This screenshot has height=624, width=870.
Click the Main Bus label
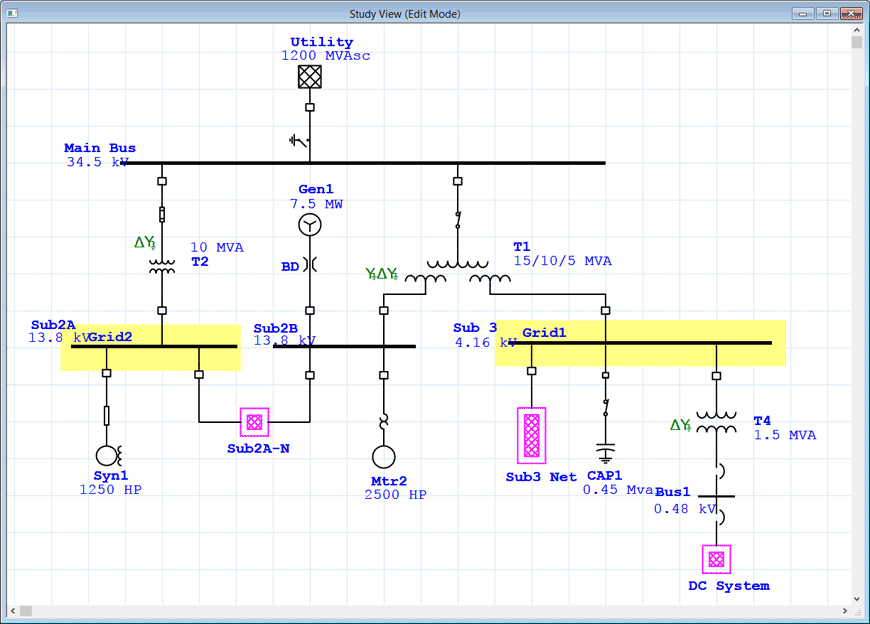pyautogui.click(x=100, y=148)
